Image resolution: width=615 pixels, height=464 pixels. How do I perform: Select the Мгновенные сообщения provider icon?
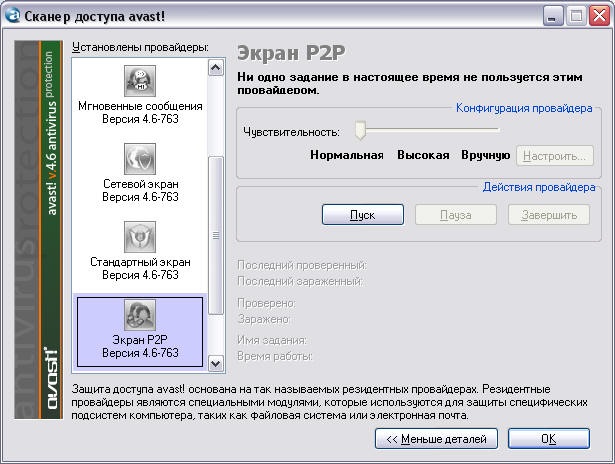tap(140, 81)
